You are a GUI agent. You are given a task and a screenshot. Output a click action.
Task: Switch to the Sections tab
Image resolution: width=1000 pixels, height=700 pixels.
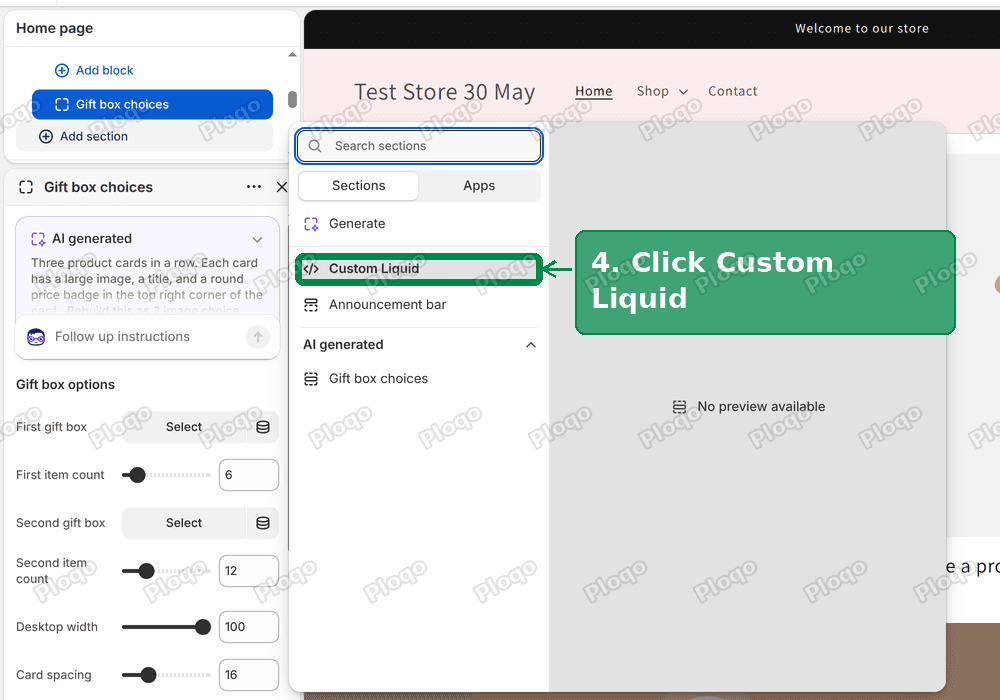358,186
